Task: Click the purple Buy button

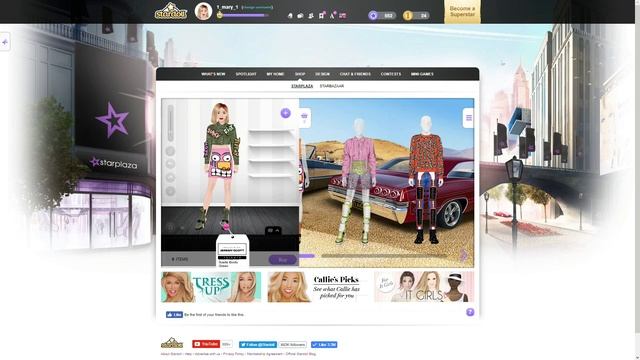Action: pyautogui.click(x=282, y=260)
